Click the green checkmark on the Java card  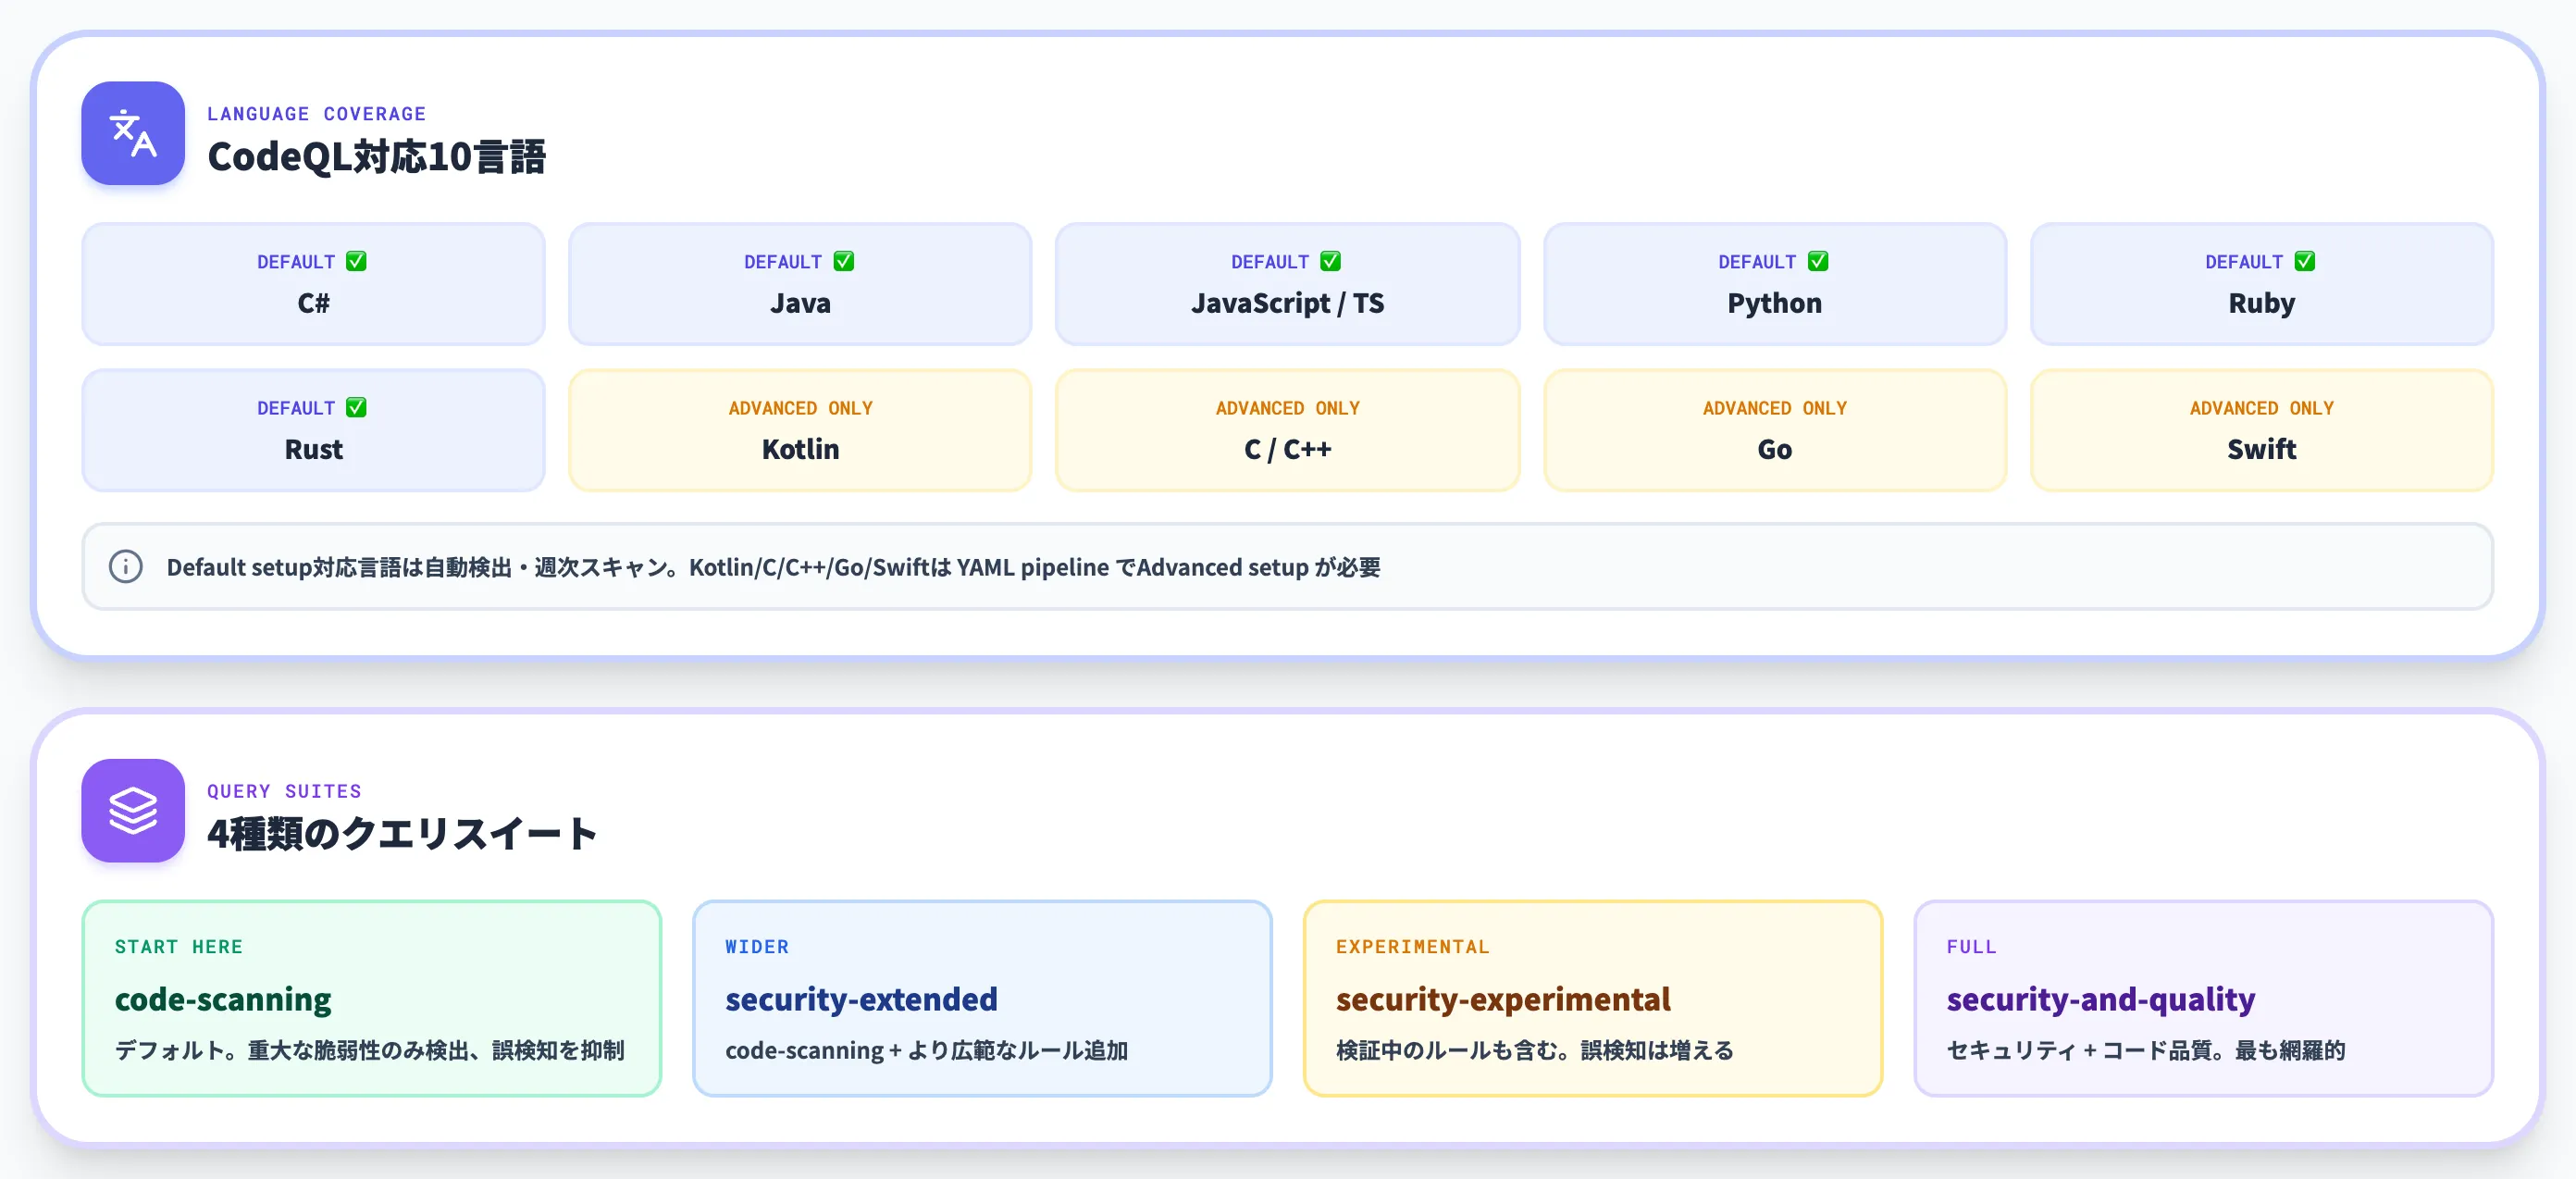(844, 261)
